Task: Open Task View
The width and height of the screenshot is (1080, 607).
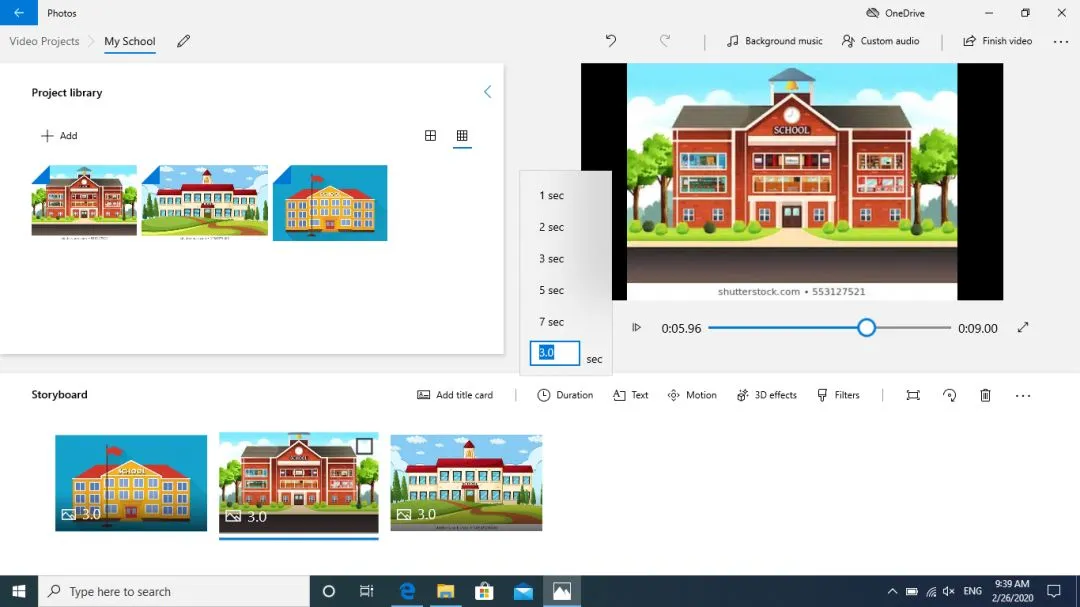Action: point(366,591)
